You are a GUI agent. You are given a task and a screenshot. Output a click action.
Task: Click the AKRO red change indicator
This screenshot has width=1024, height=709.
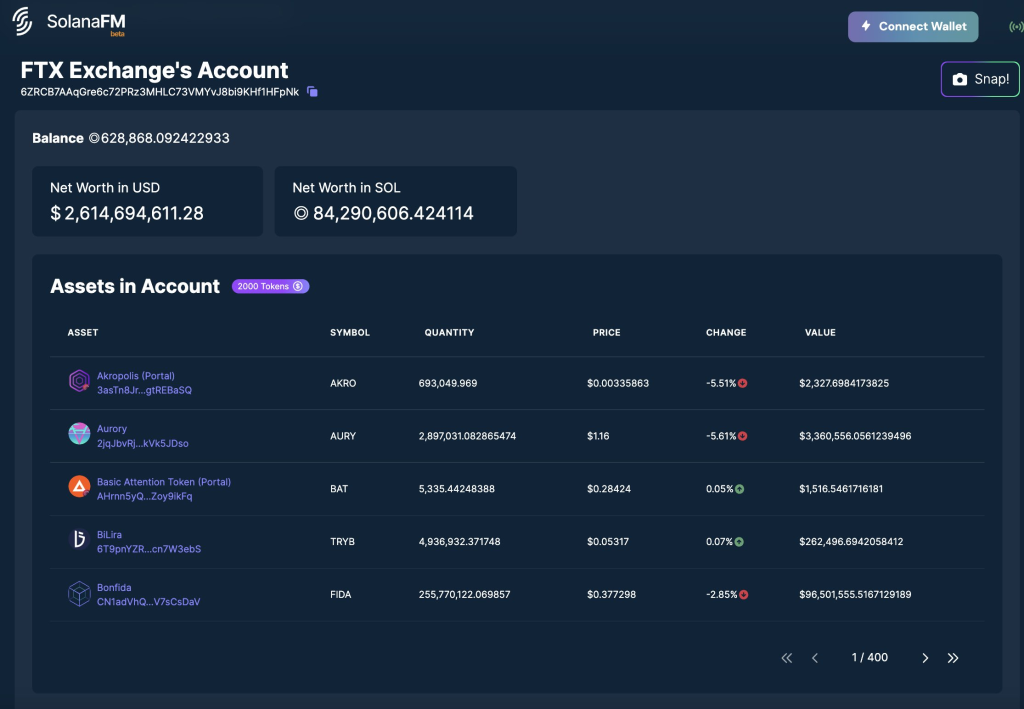pos(743,383)
